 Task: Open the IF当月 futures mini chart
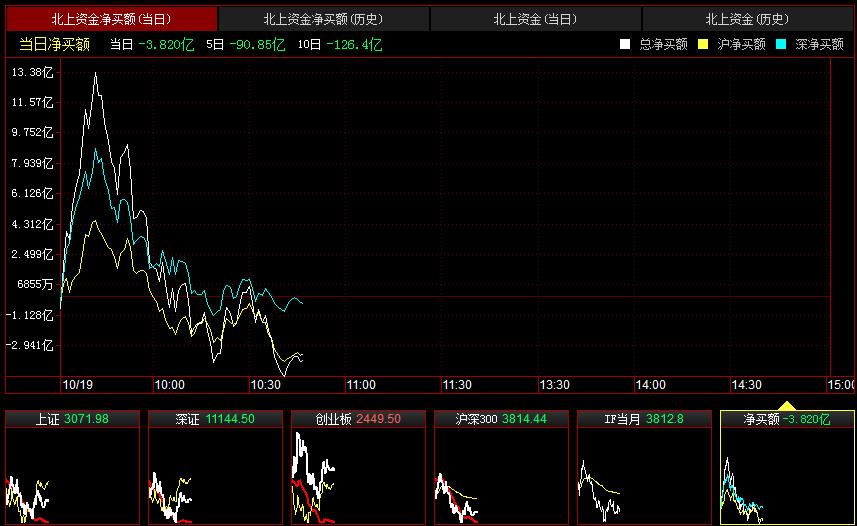644,467
